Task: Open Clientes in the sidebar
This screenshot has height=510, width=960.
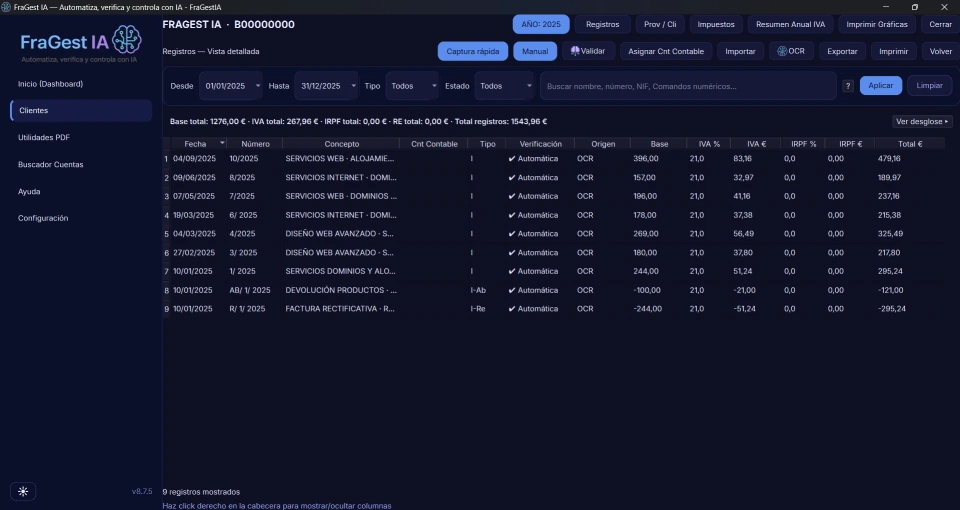Action: pyautogui.click(x=81, y=111)
